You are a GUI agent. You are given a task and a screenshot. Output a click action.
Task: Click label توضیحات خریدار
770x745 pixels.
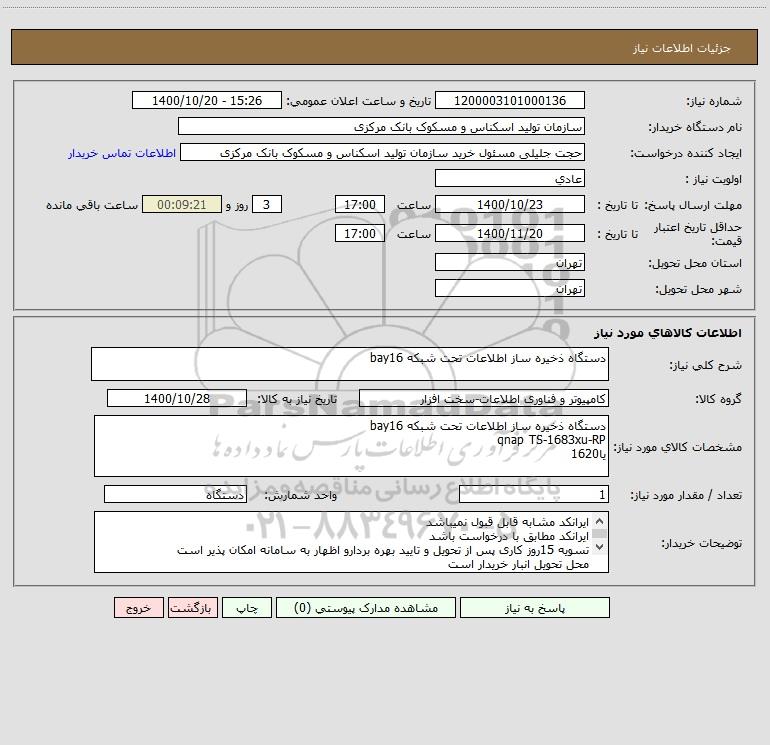[x=702, y=543]
